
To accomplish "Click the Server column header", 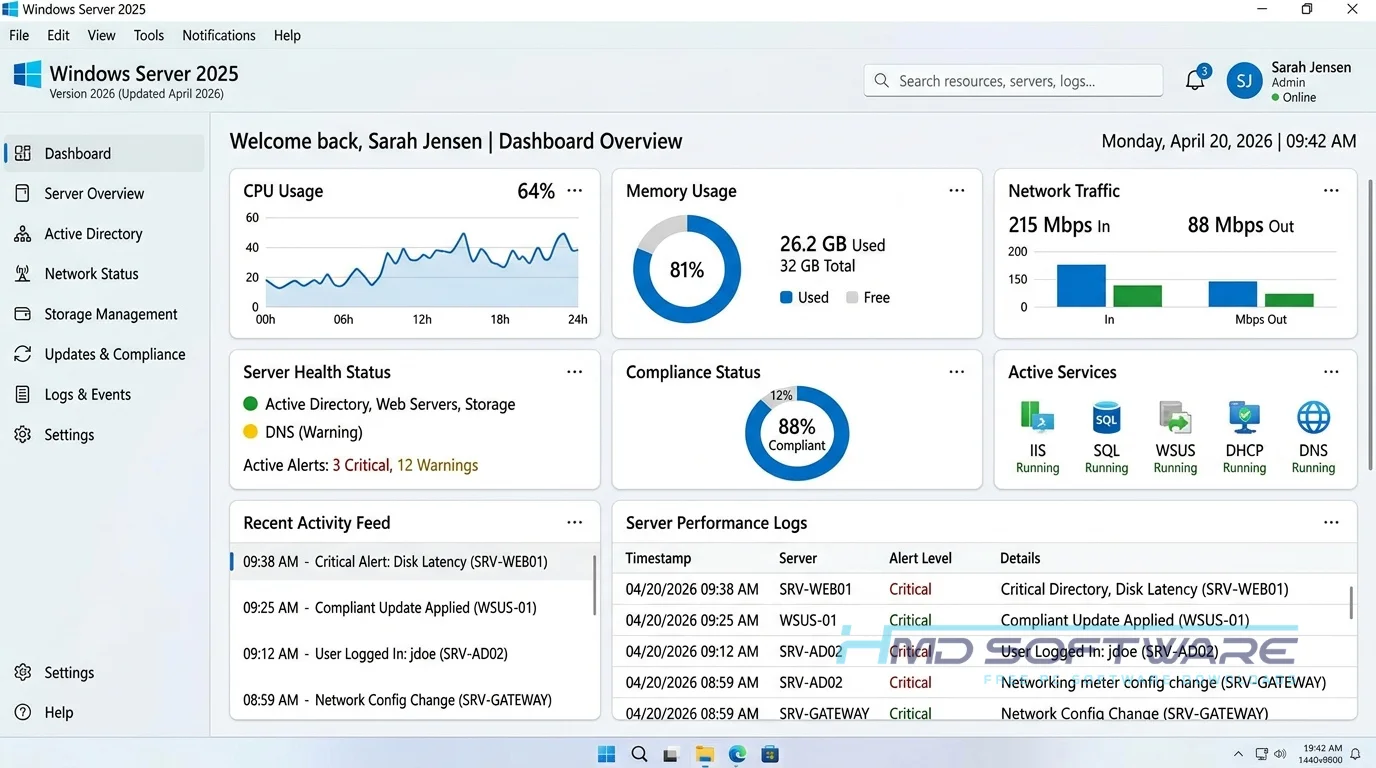I will point(798,558).
